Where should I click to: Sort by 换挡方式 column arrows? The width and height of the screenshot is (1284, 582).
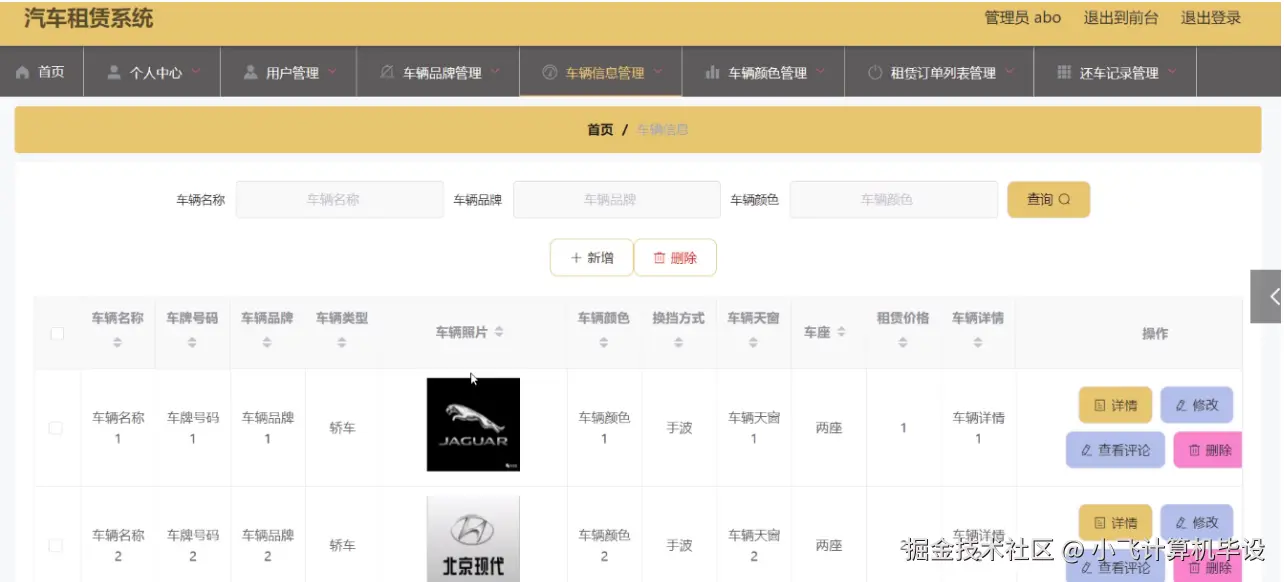tap(679, 342)
